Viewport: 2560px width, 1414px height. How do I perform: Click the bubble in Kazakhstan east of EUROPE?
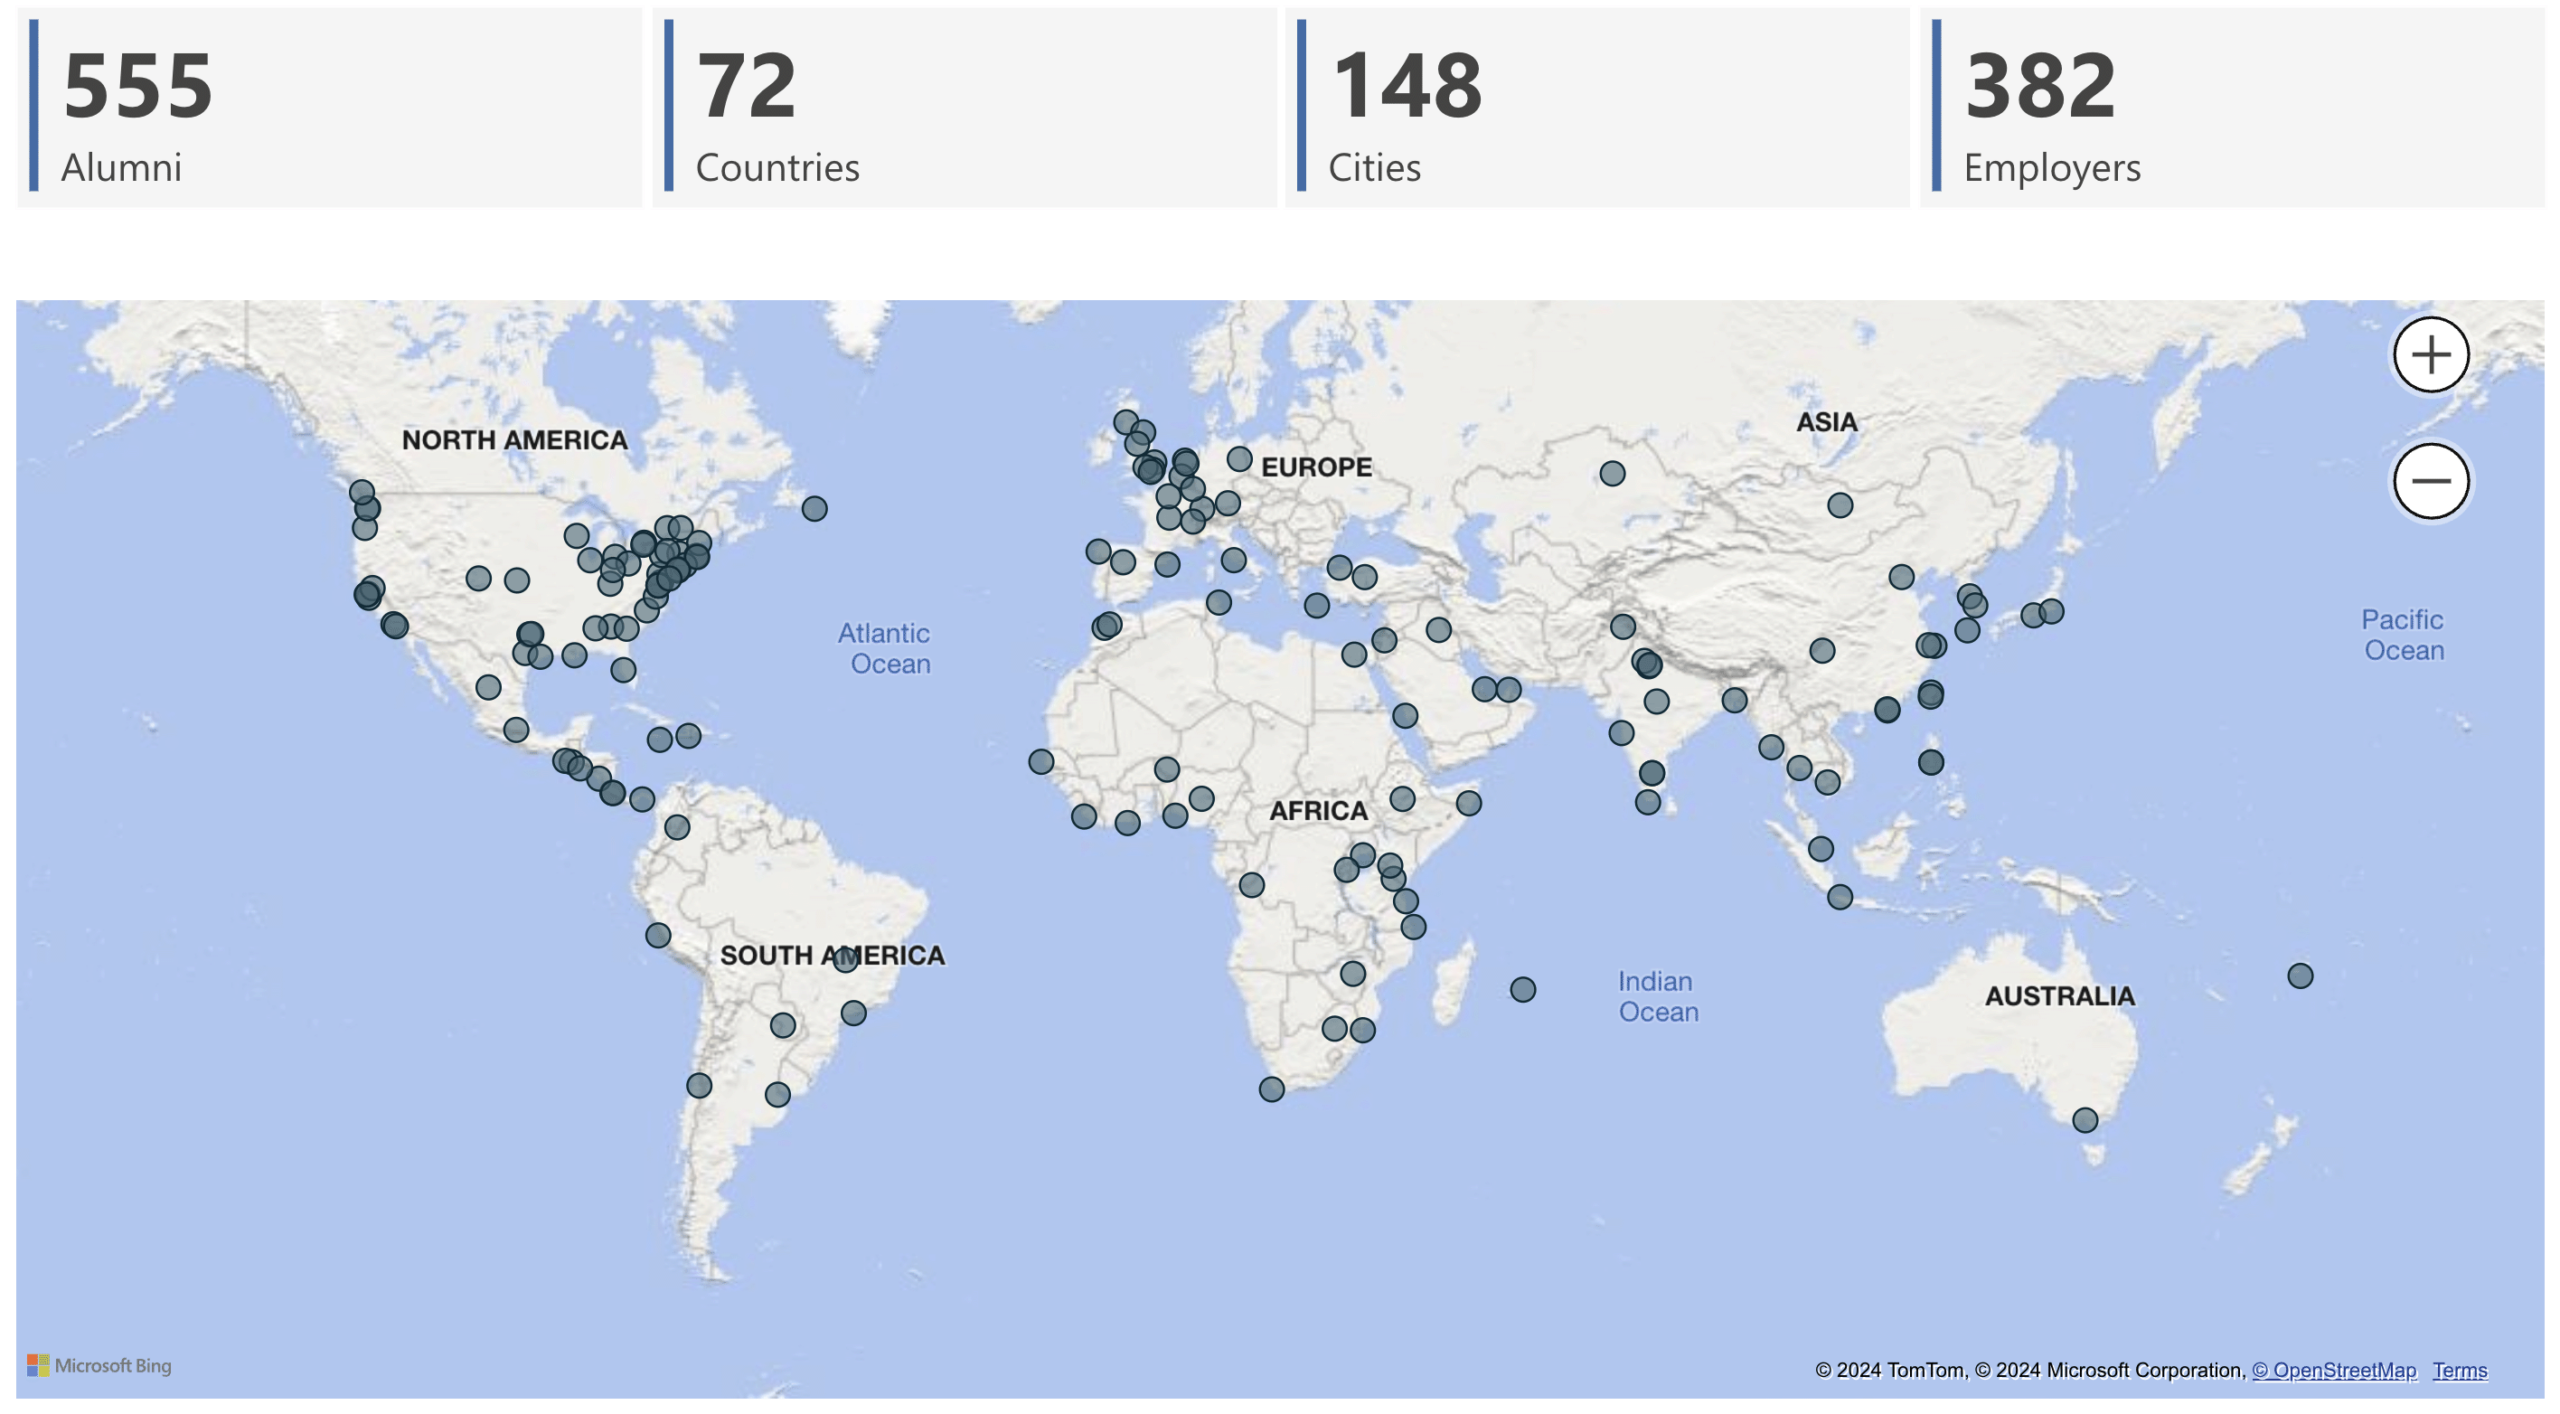pos(1612,473)
